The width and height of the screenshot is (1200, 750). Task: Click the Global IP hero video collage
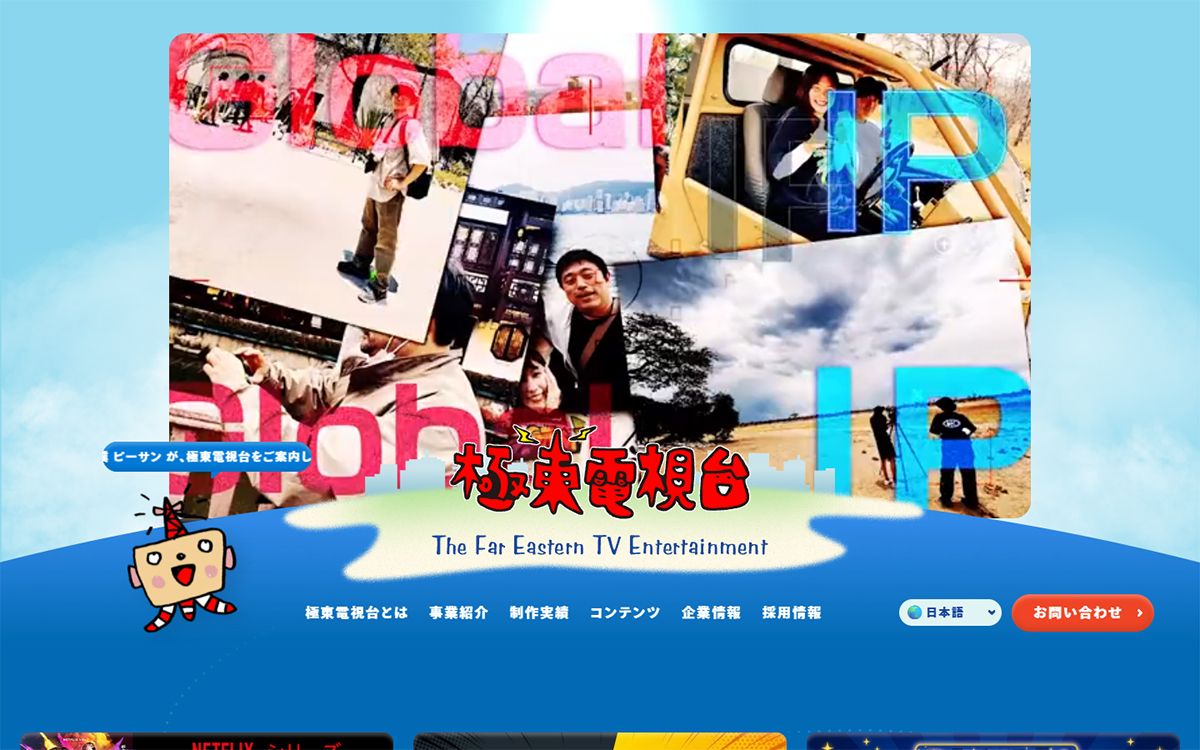(x=600, y=276)
